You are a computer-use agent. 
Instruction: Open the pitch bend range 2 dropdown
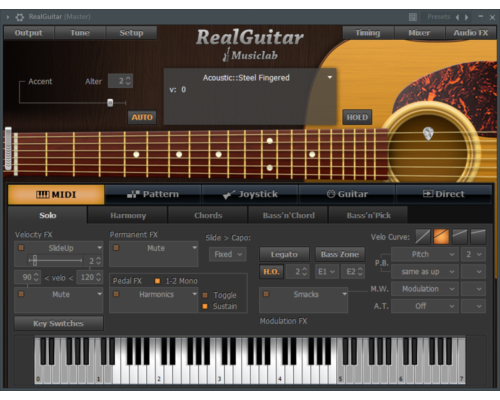[x=473, y=254]
